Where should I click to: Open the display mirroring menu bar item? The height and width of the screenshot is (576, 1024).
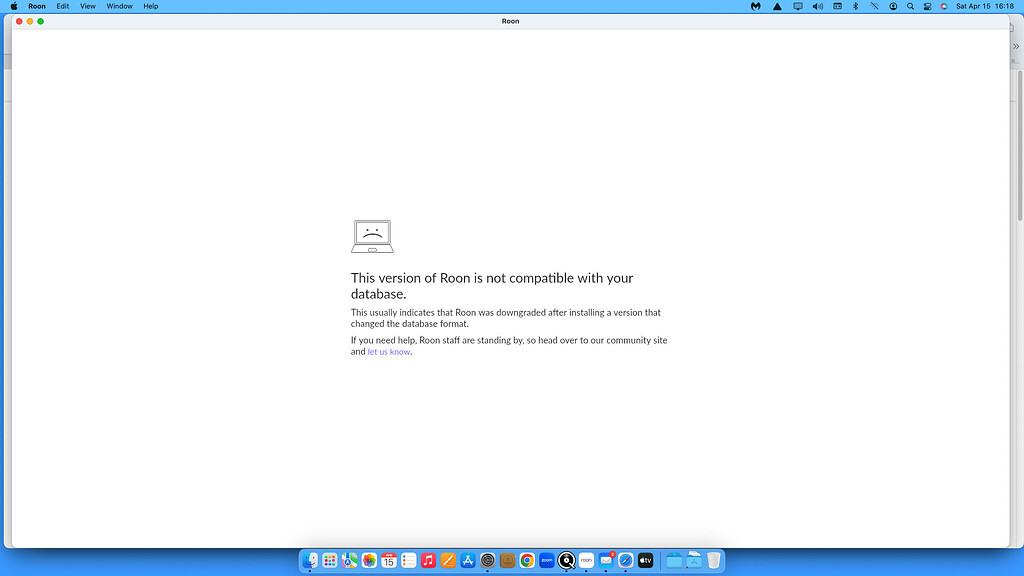(798, 6)
